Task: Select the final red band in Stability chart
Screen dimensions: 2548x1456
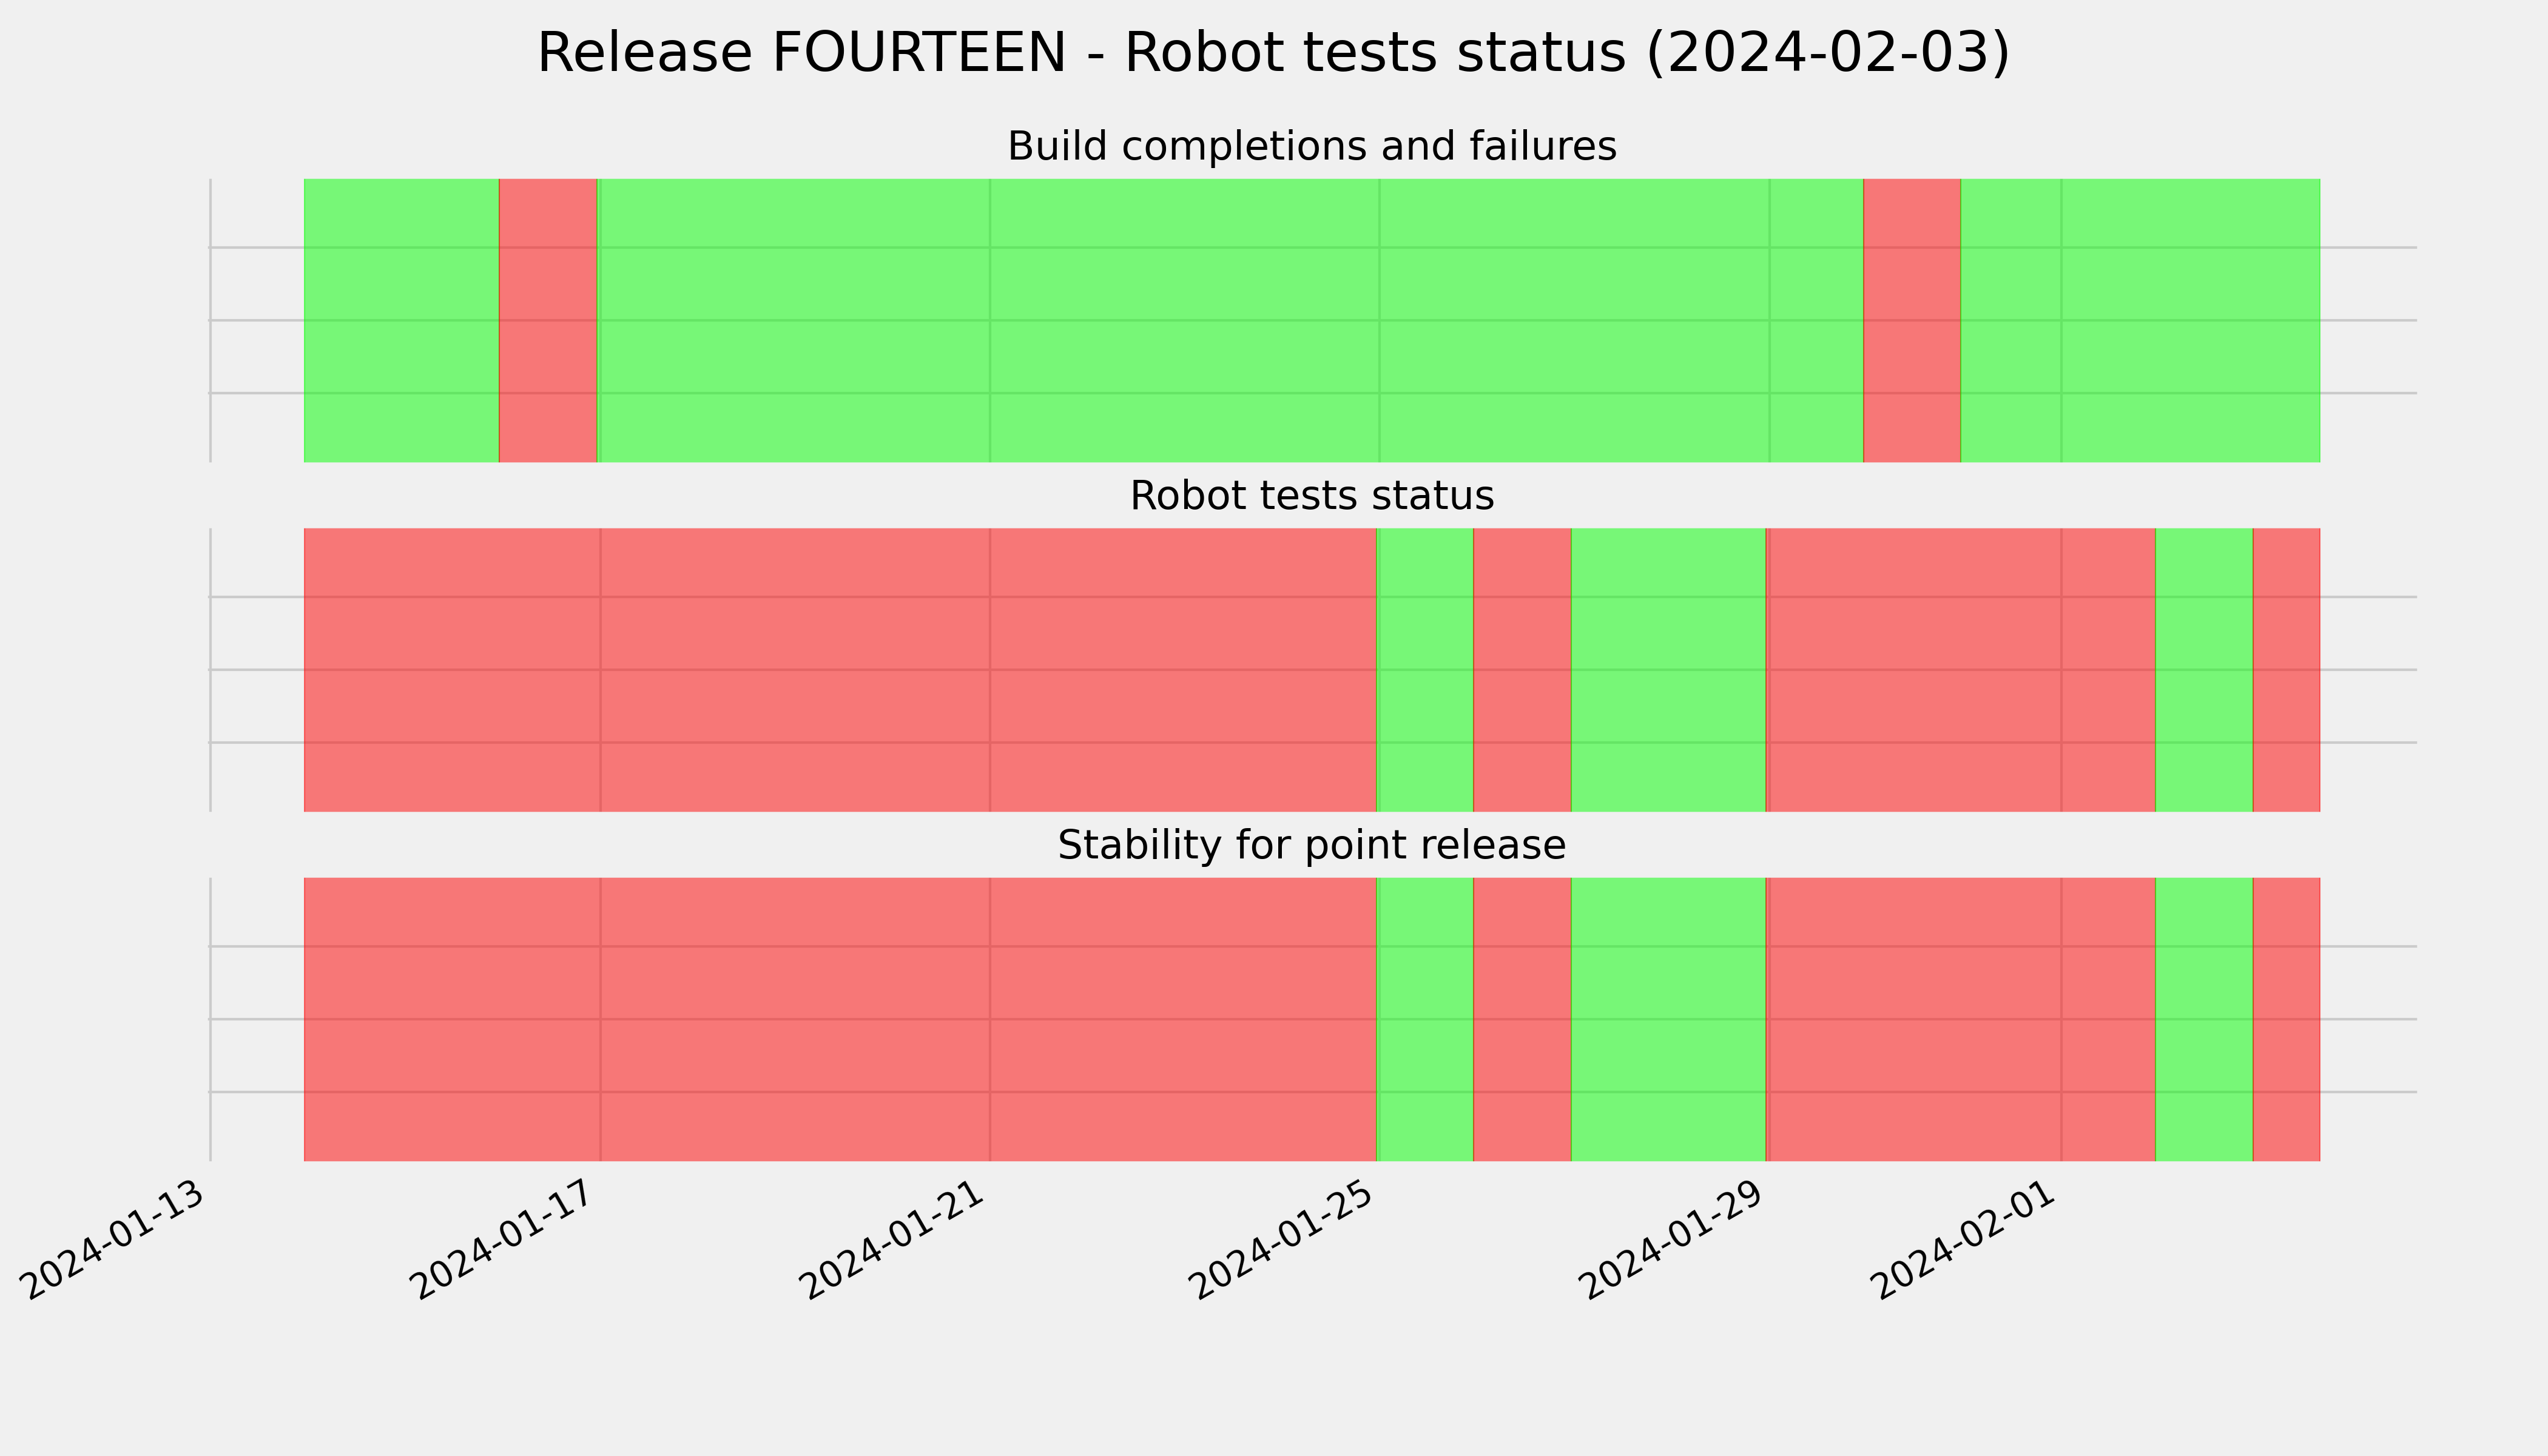Action: tap(2286, 1019)
